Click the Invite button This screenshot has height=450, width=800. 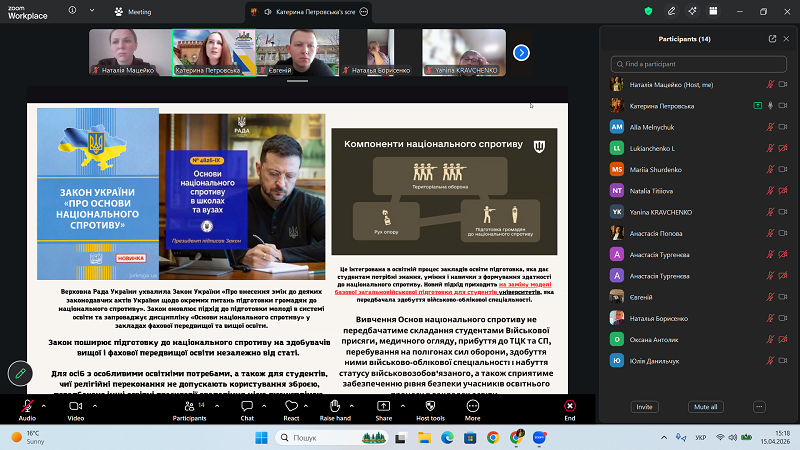pos(645,407)
